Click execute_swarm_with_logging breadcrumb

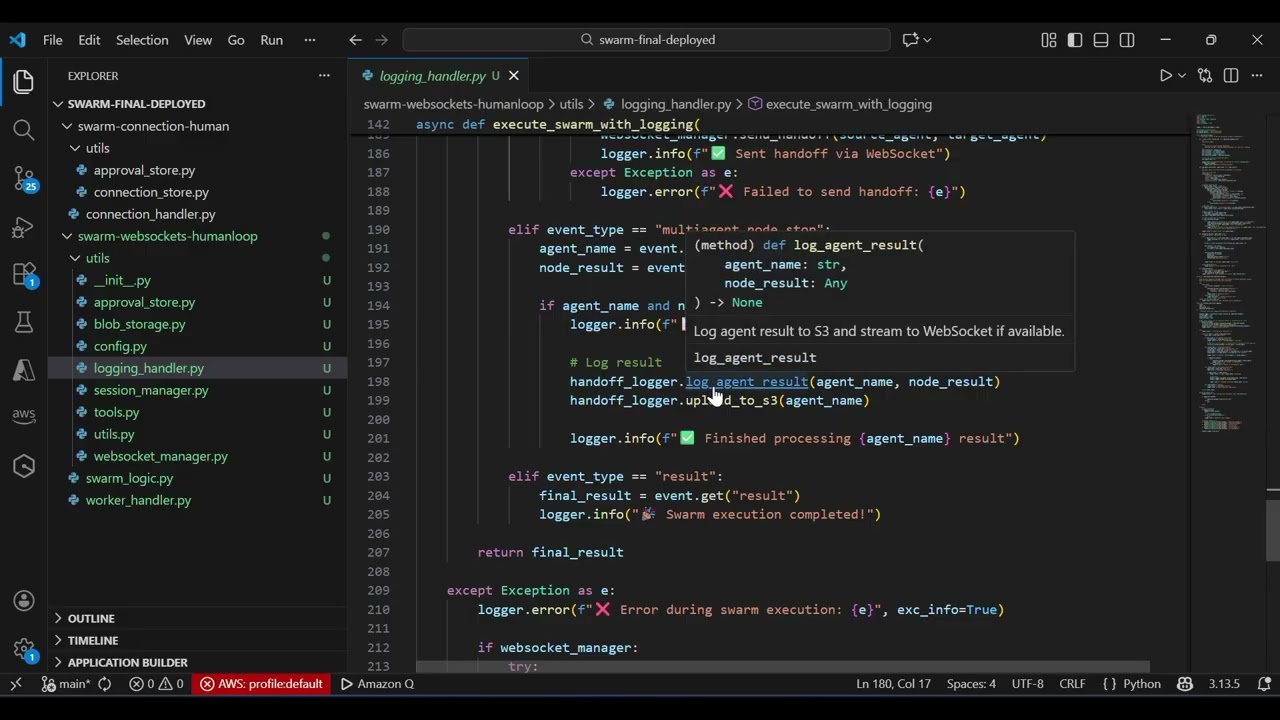click(840, 104)
